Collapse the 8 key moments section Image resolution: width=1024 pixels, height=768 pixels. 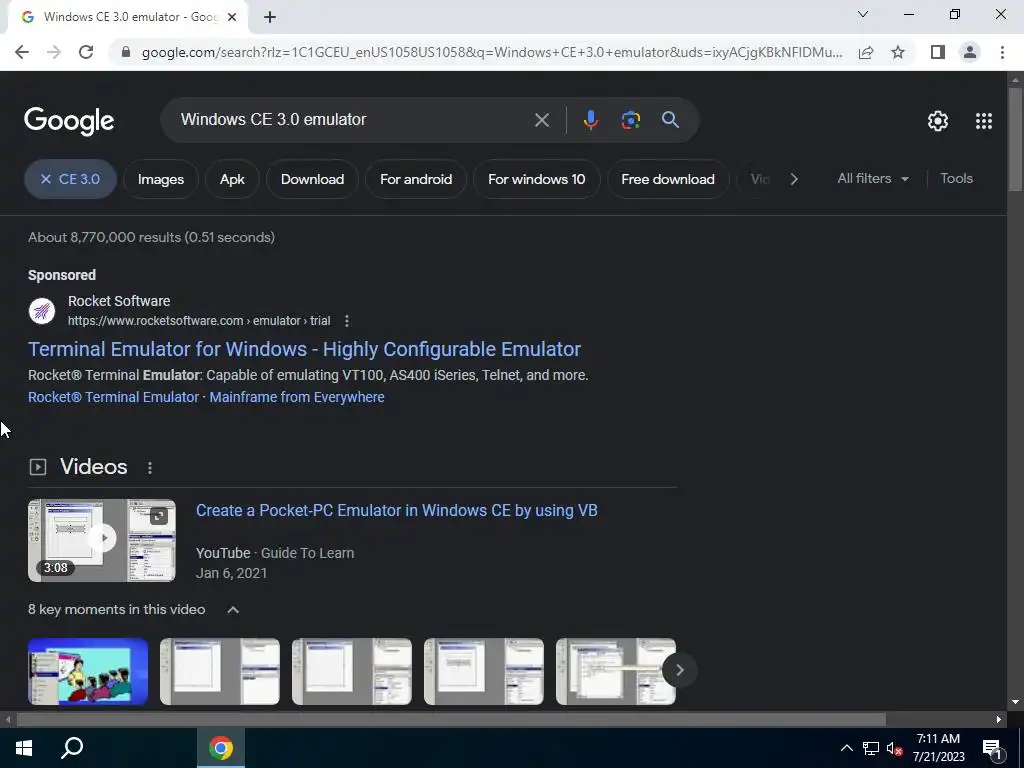[x=232, y=610]
